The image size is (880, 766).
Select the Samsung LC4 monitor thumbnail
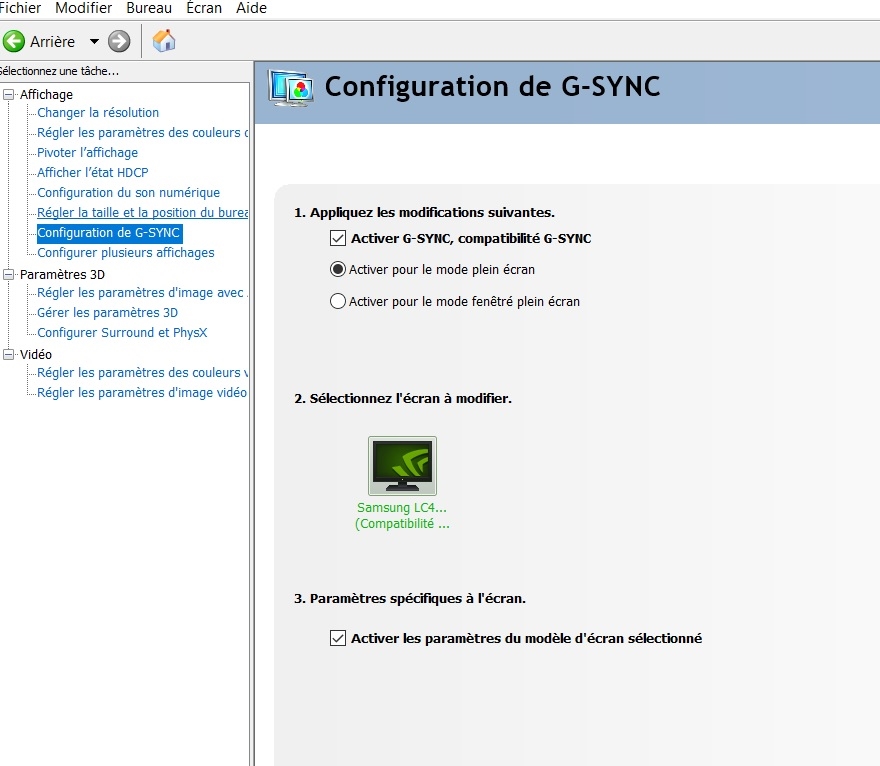[x=402, y=466]
